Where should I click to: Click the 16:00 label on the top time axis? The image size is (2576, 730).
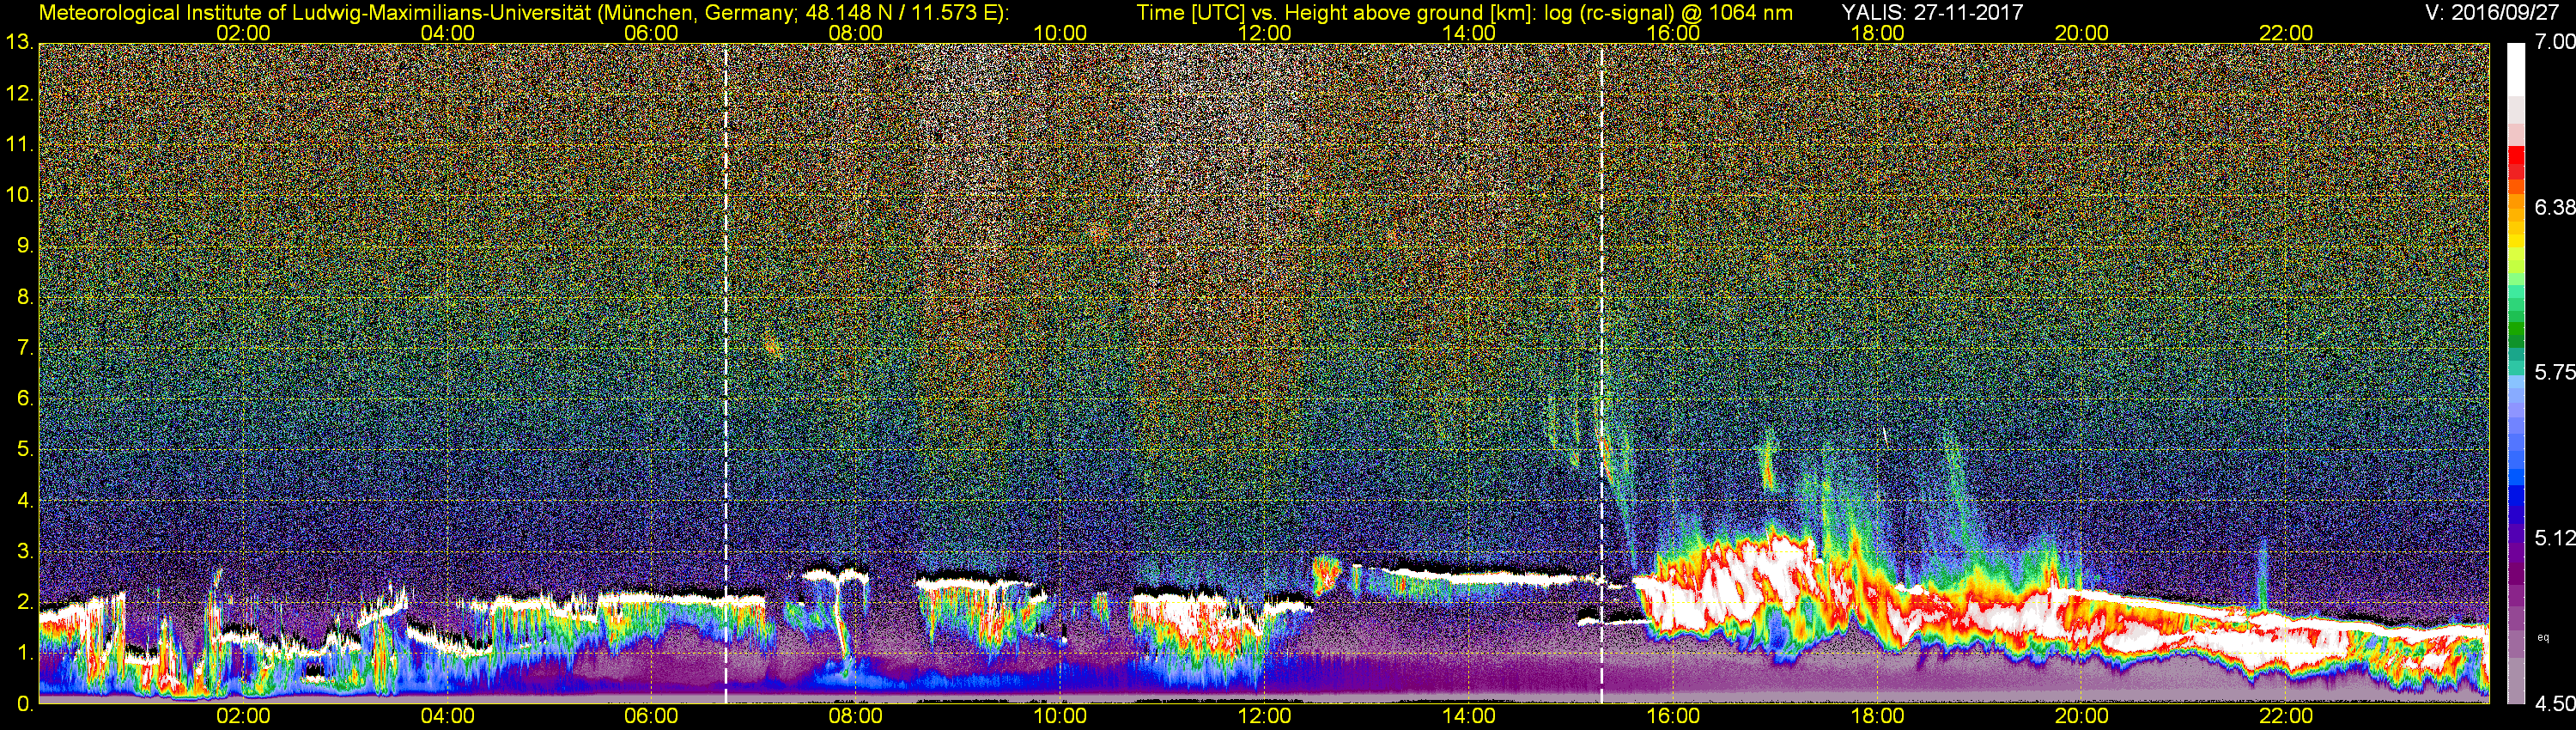pyautogui.click(x=1673, y=33)
